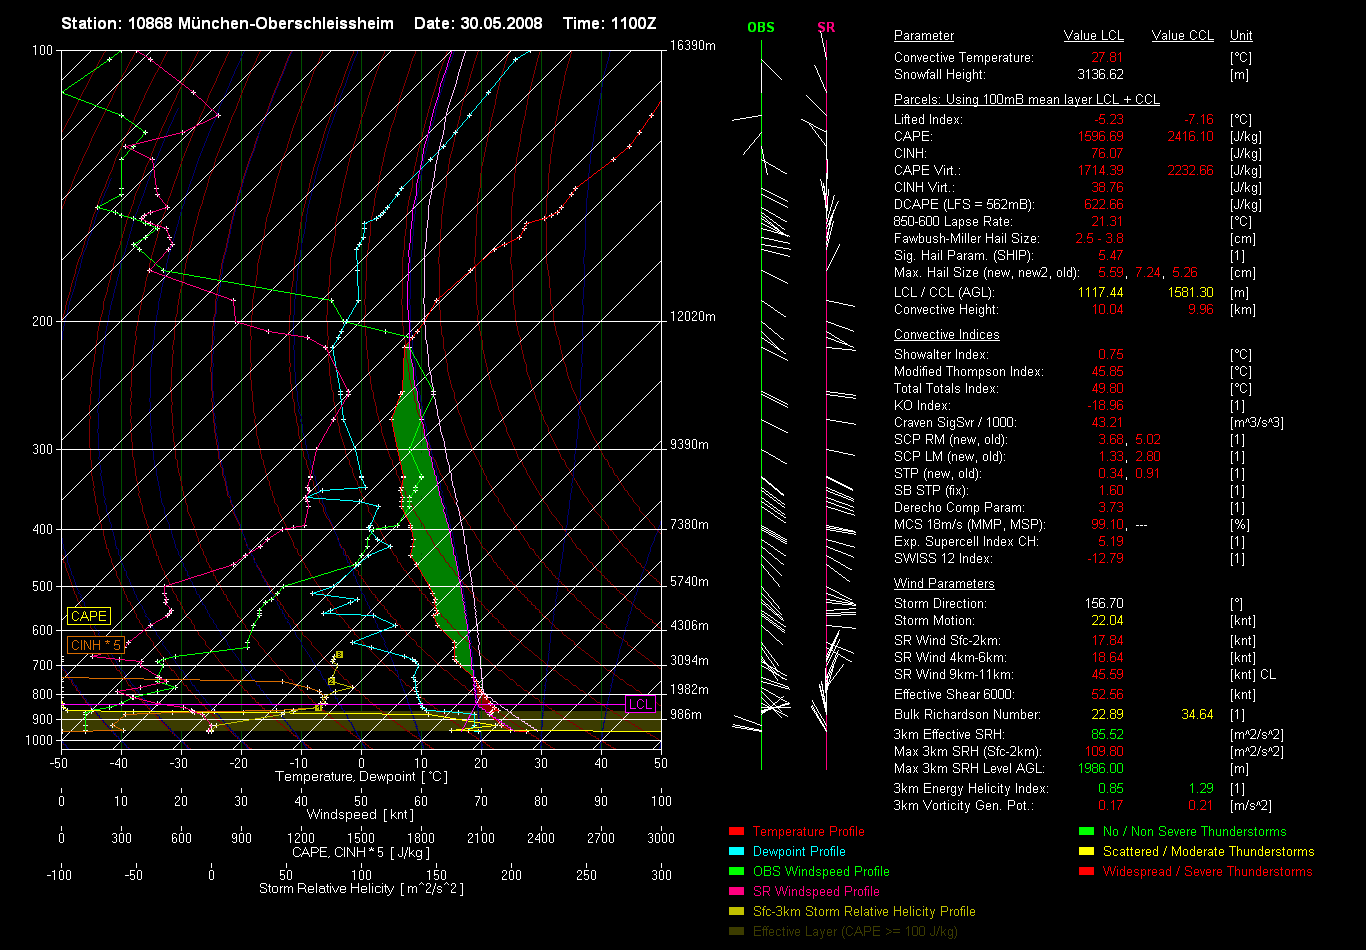Click the Station 10868 München-Oberschleissheim title
The image size is (1366, 950).
point(227,23)
